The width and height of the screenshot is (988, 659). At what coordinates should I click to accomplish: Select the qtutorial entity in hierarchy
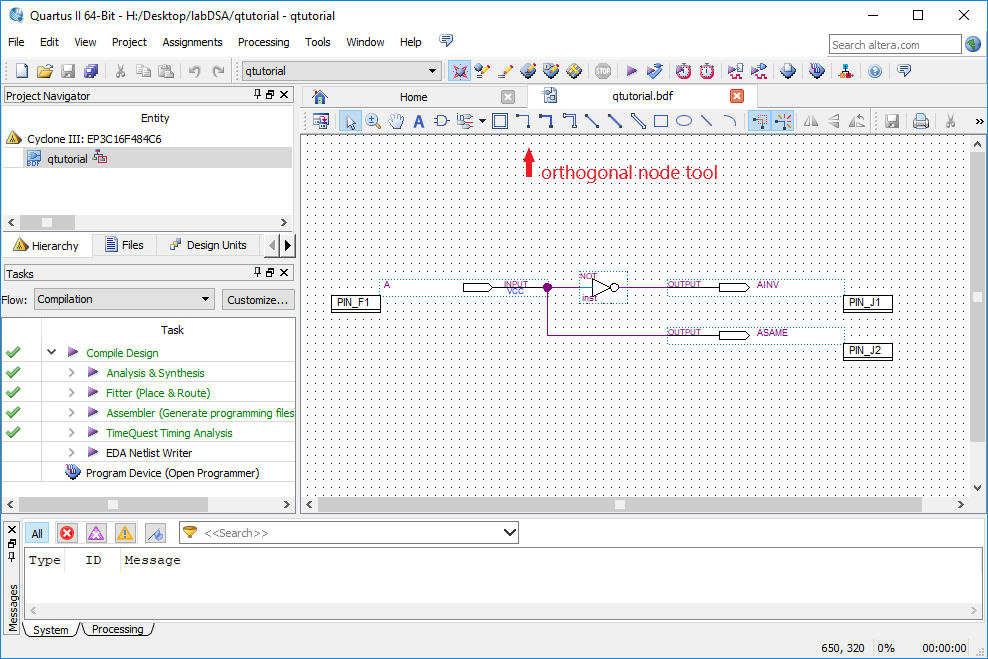click(x=67, y=159)
